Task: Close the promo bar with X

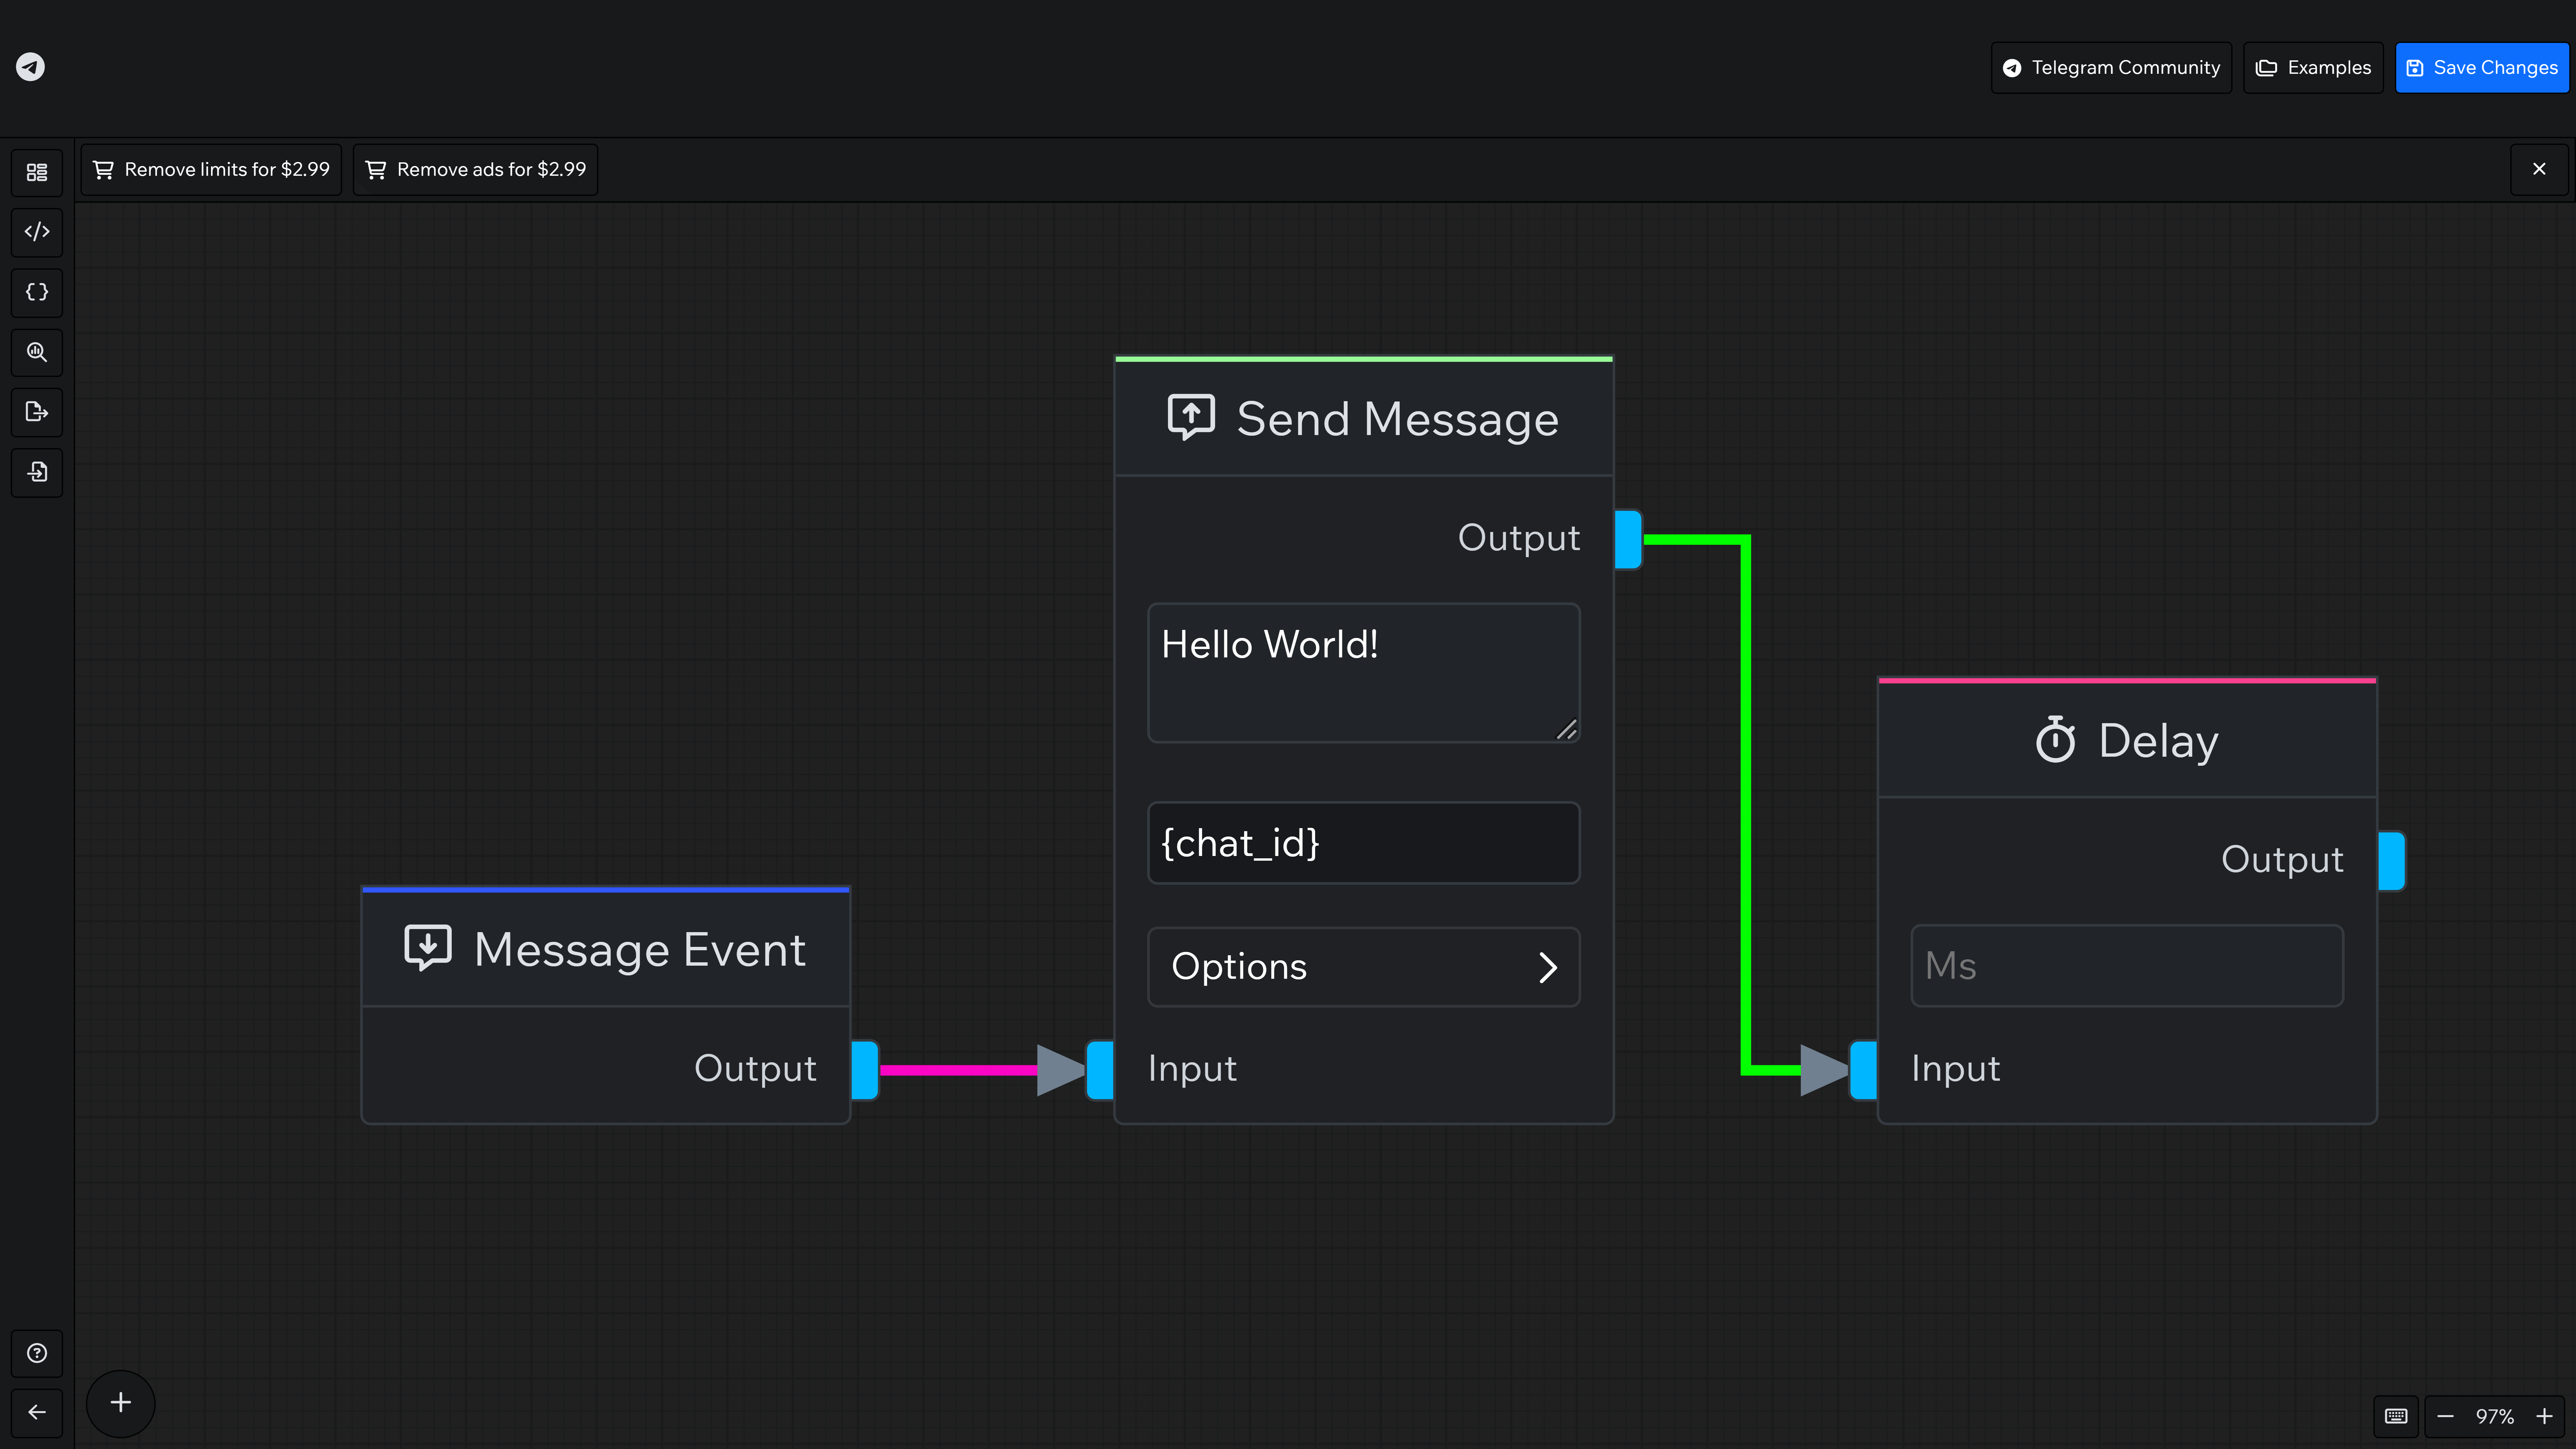Action: coord(2539,169)
